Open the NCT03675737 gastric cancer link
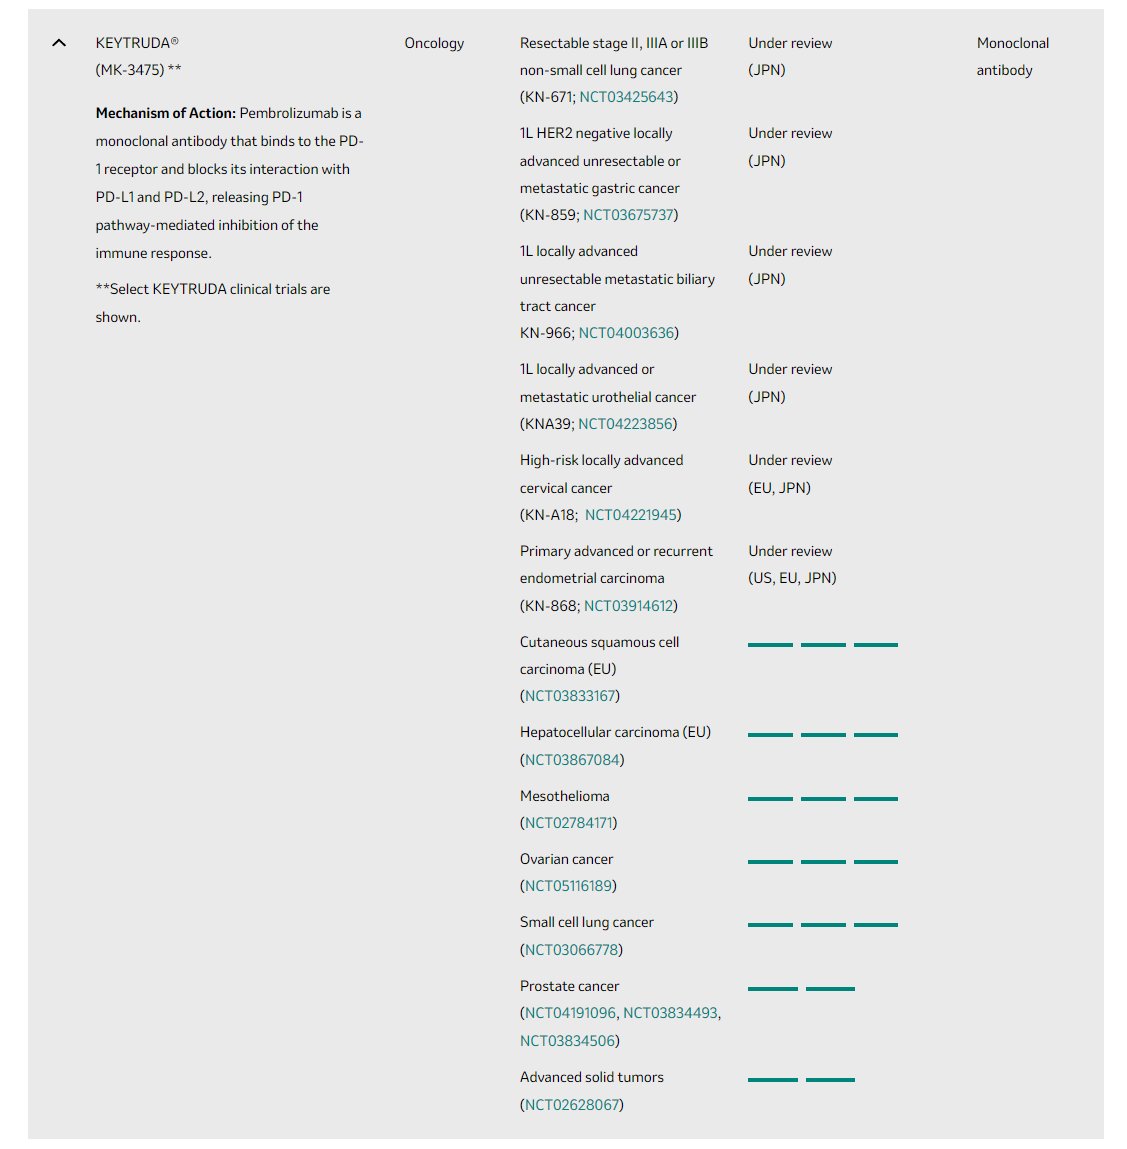 (629, 215)
